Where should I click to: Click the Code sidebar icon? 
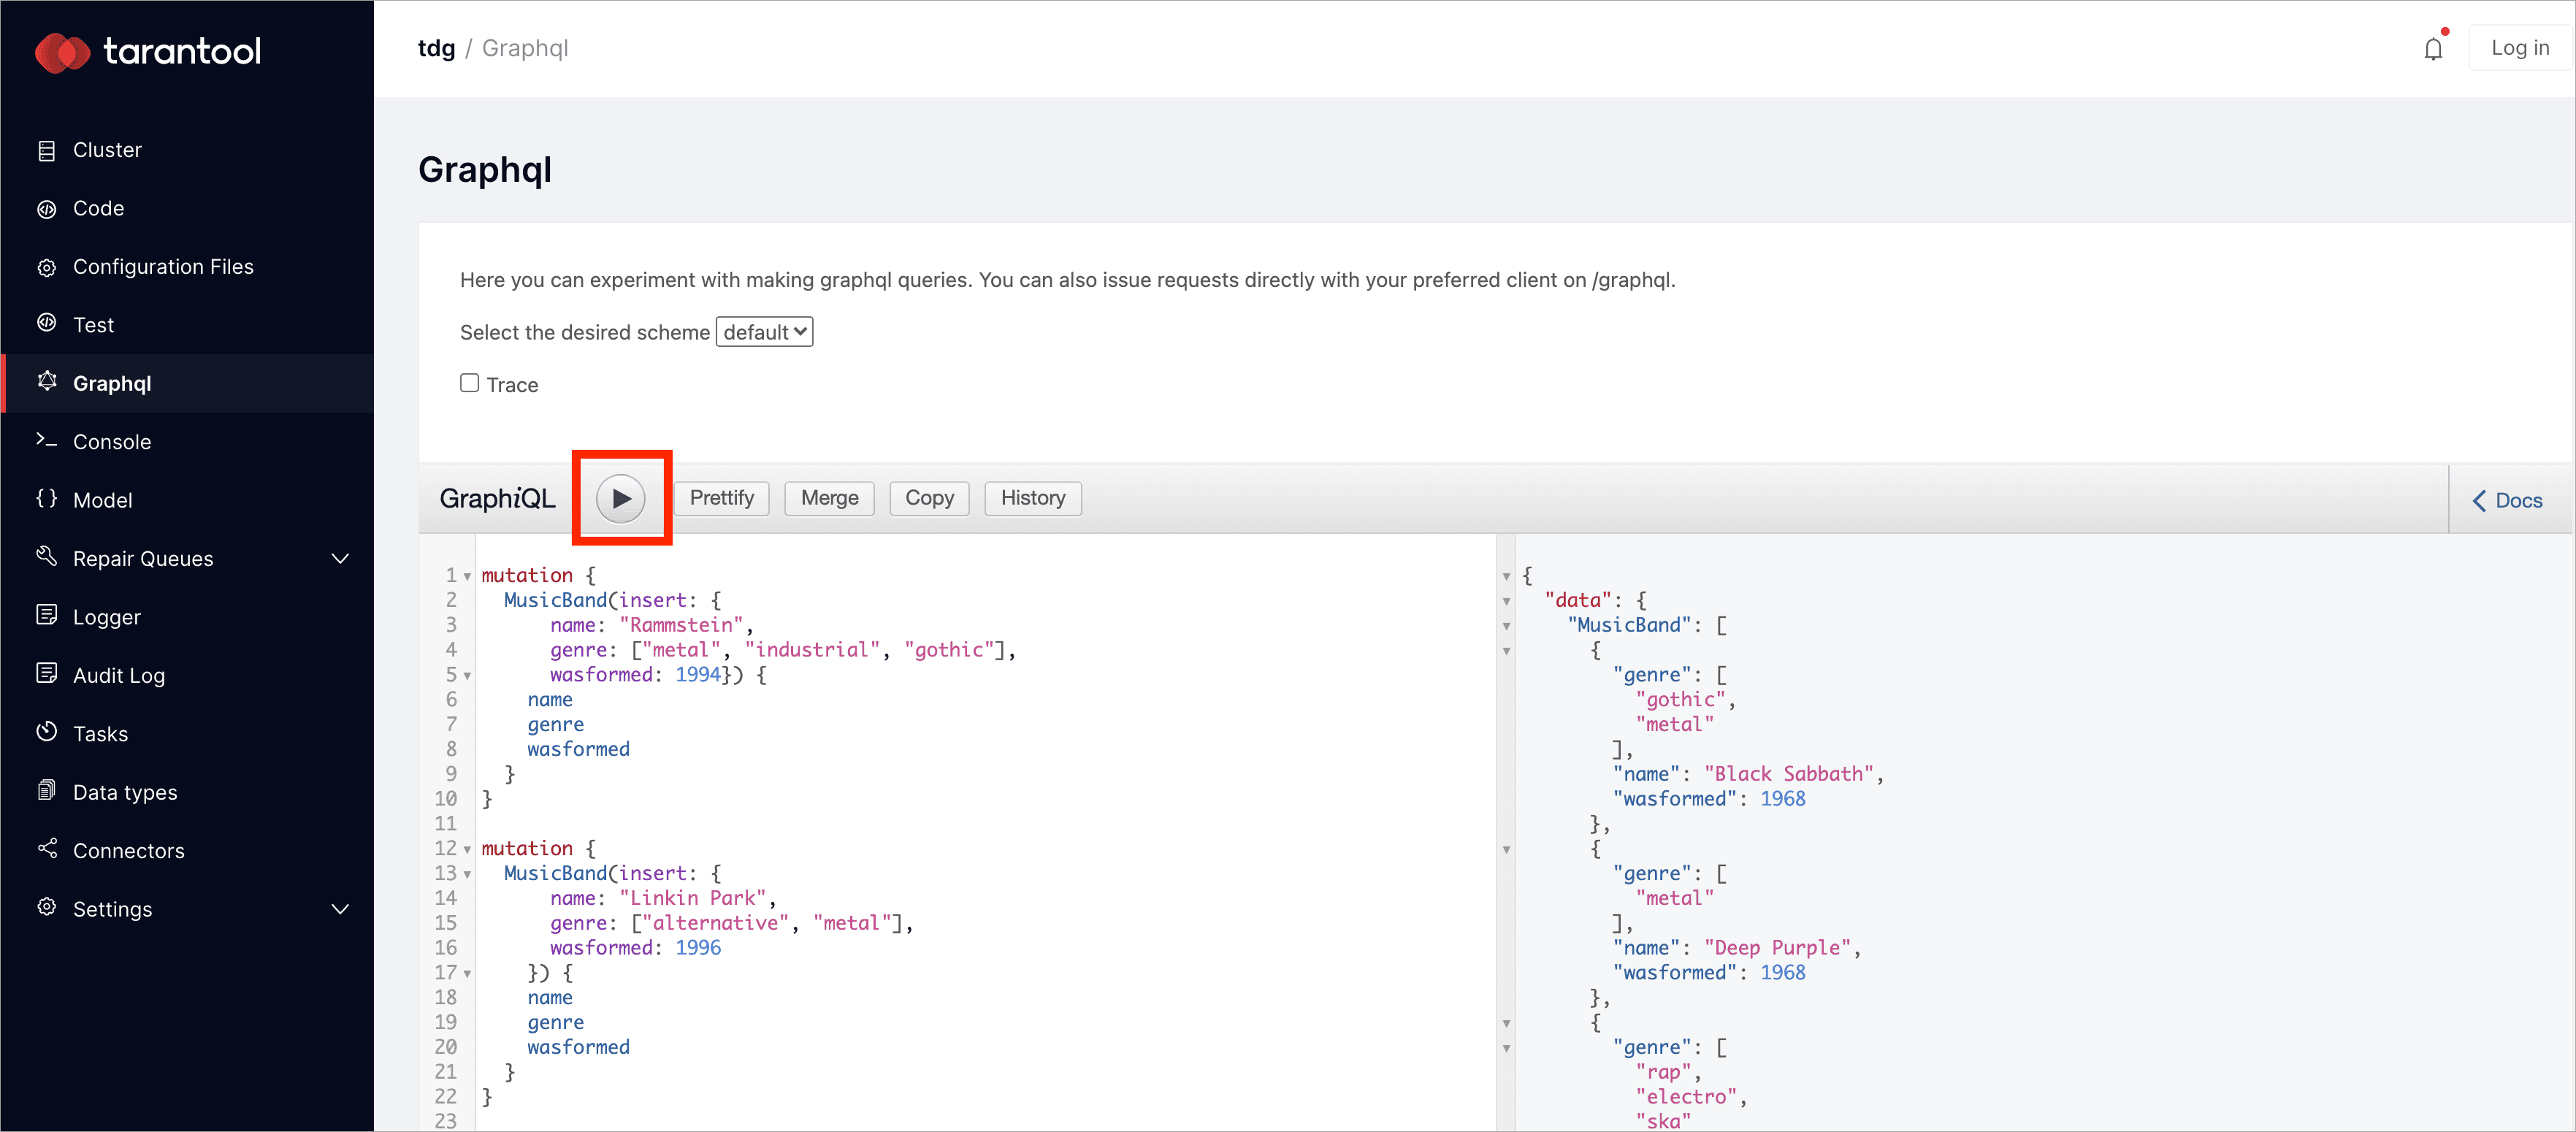point(46,209)
